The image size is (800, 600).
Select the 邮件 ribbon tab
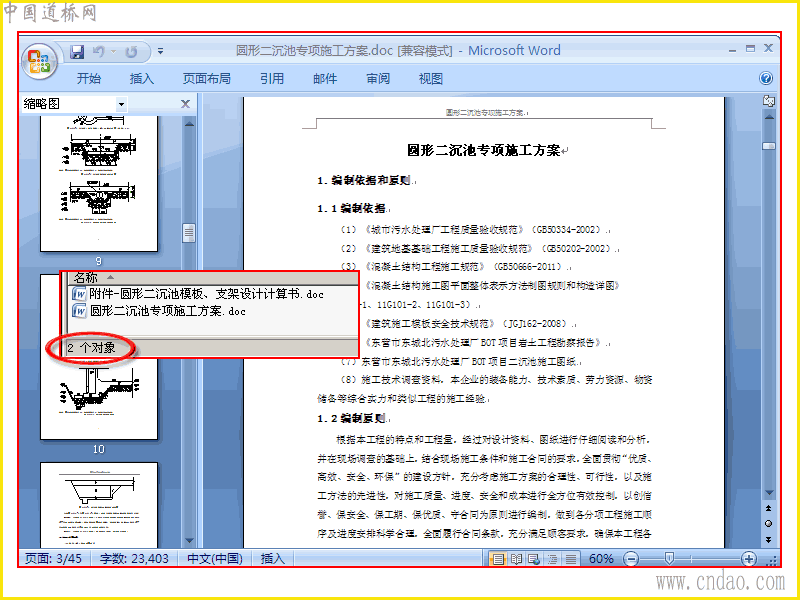[325, 79]
